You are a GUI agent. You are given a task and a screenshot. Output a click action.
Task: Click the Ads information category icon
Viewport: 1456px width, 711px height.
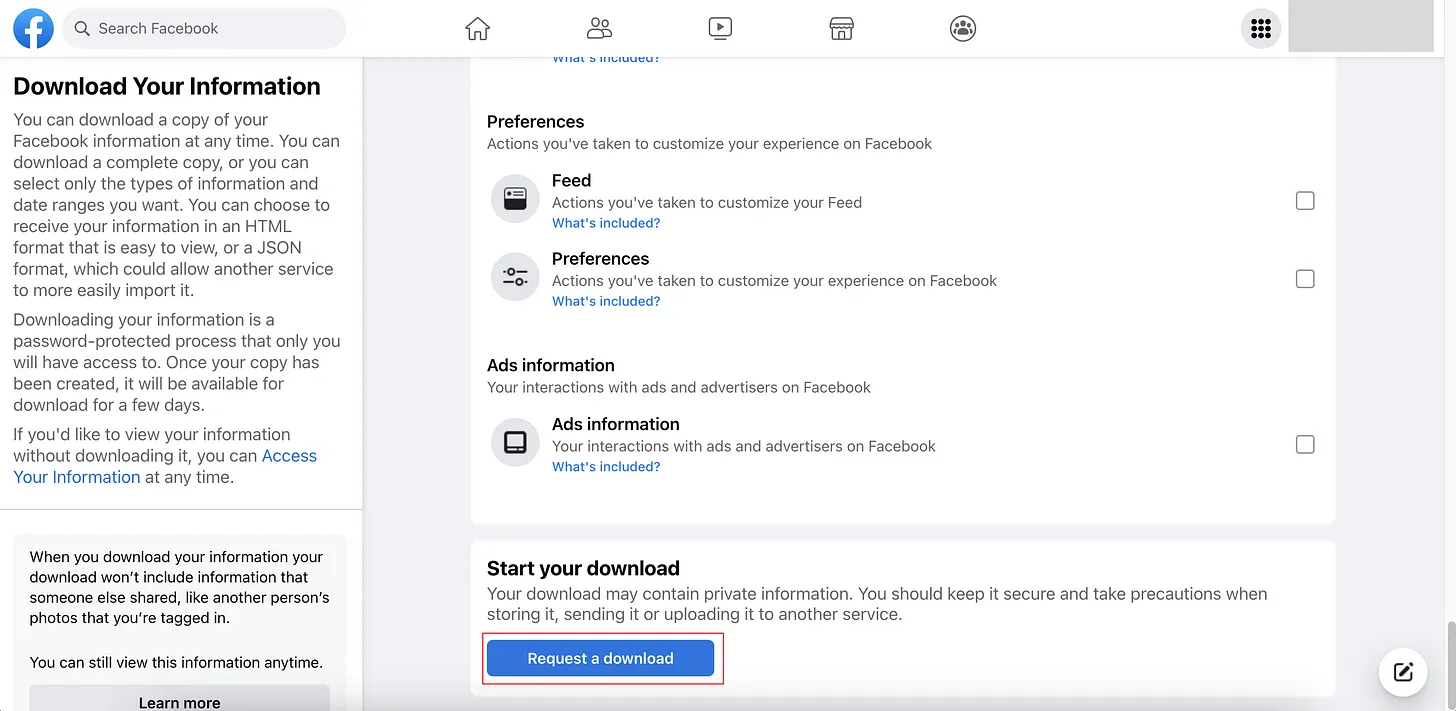(515, 443)
